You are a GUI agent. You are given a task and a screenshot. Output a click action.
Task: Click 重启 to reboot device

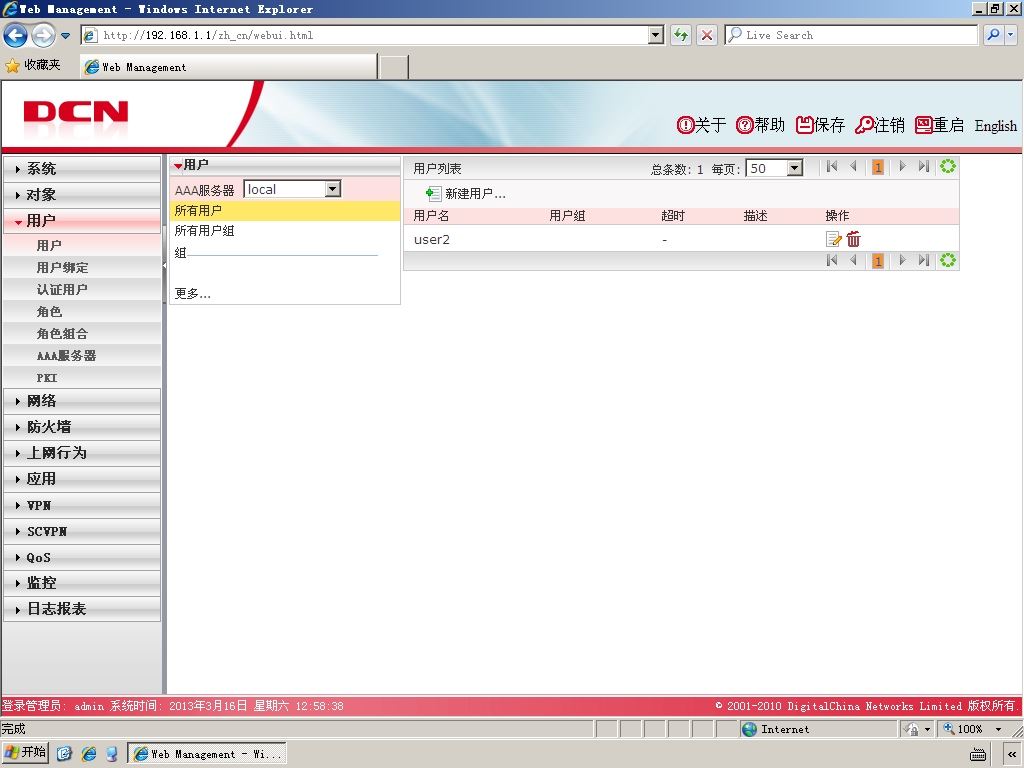tap(940, 125)
